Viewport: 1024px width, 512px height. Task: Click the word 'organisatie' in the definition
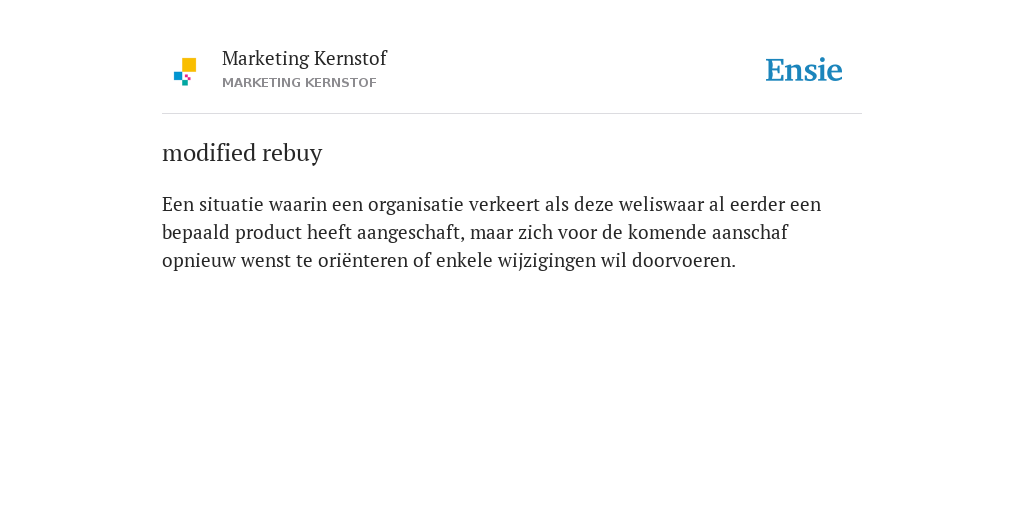tap(416, 206)
